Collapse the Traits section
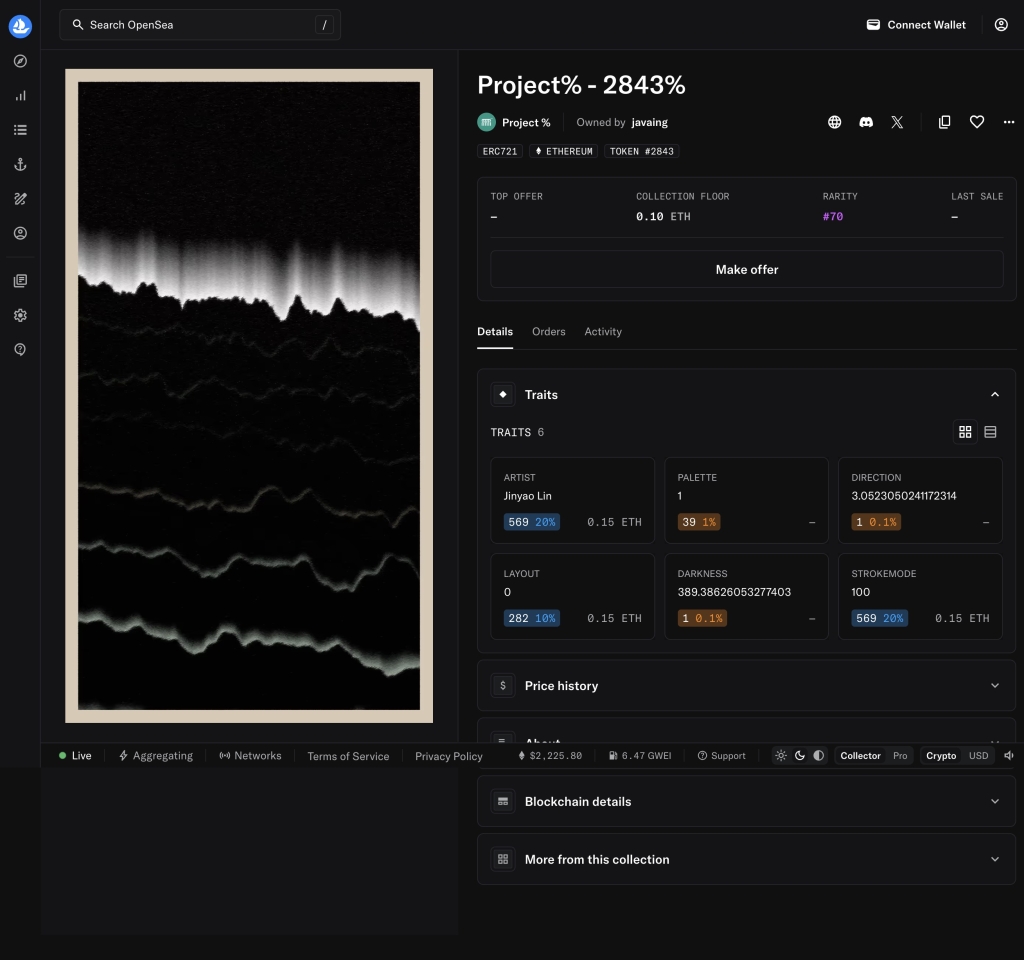 [994, 395]
